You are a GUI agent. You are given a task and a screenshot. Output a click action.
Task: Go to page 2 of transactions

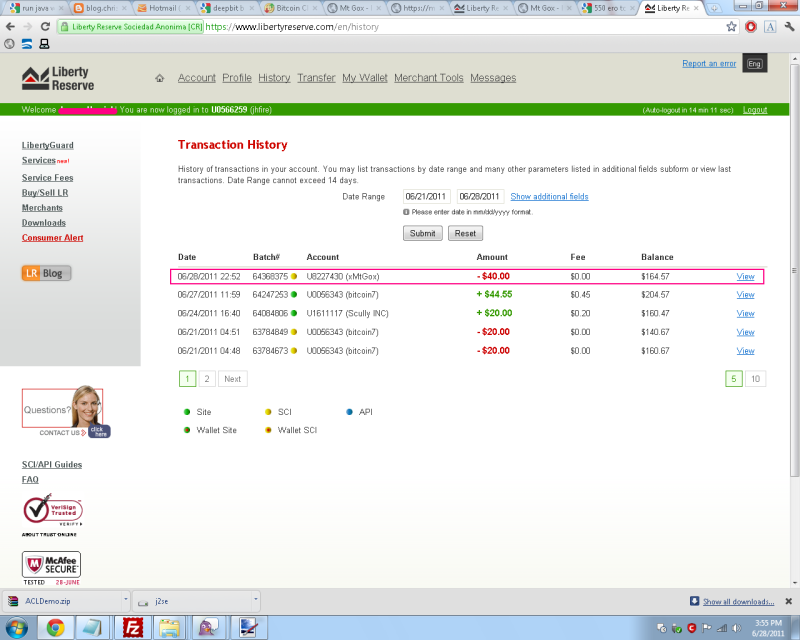(x=206, y=379)
